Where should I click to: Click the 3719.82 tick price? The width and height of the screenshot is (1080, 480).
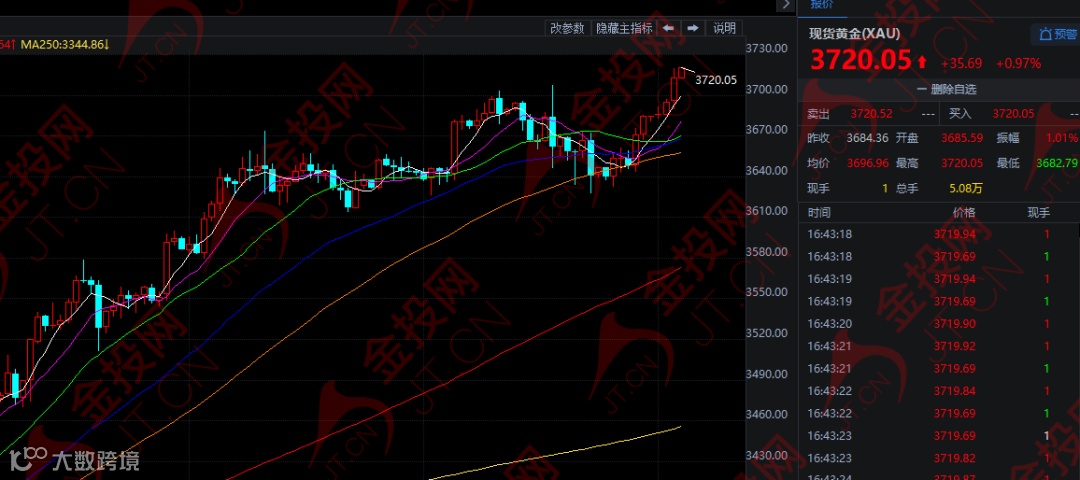click(955, 458)
